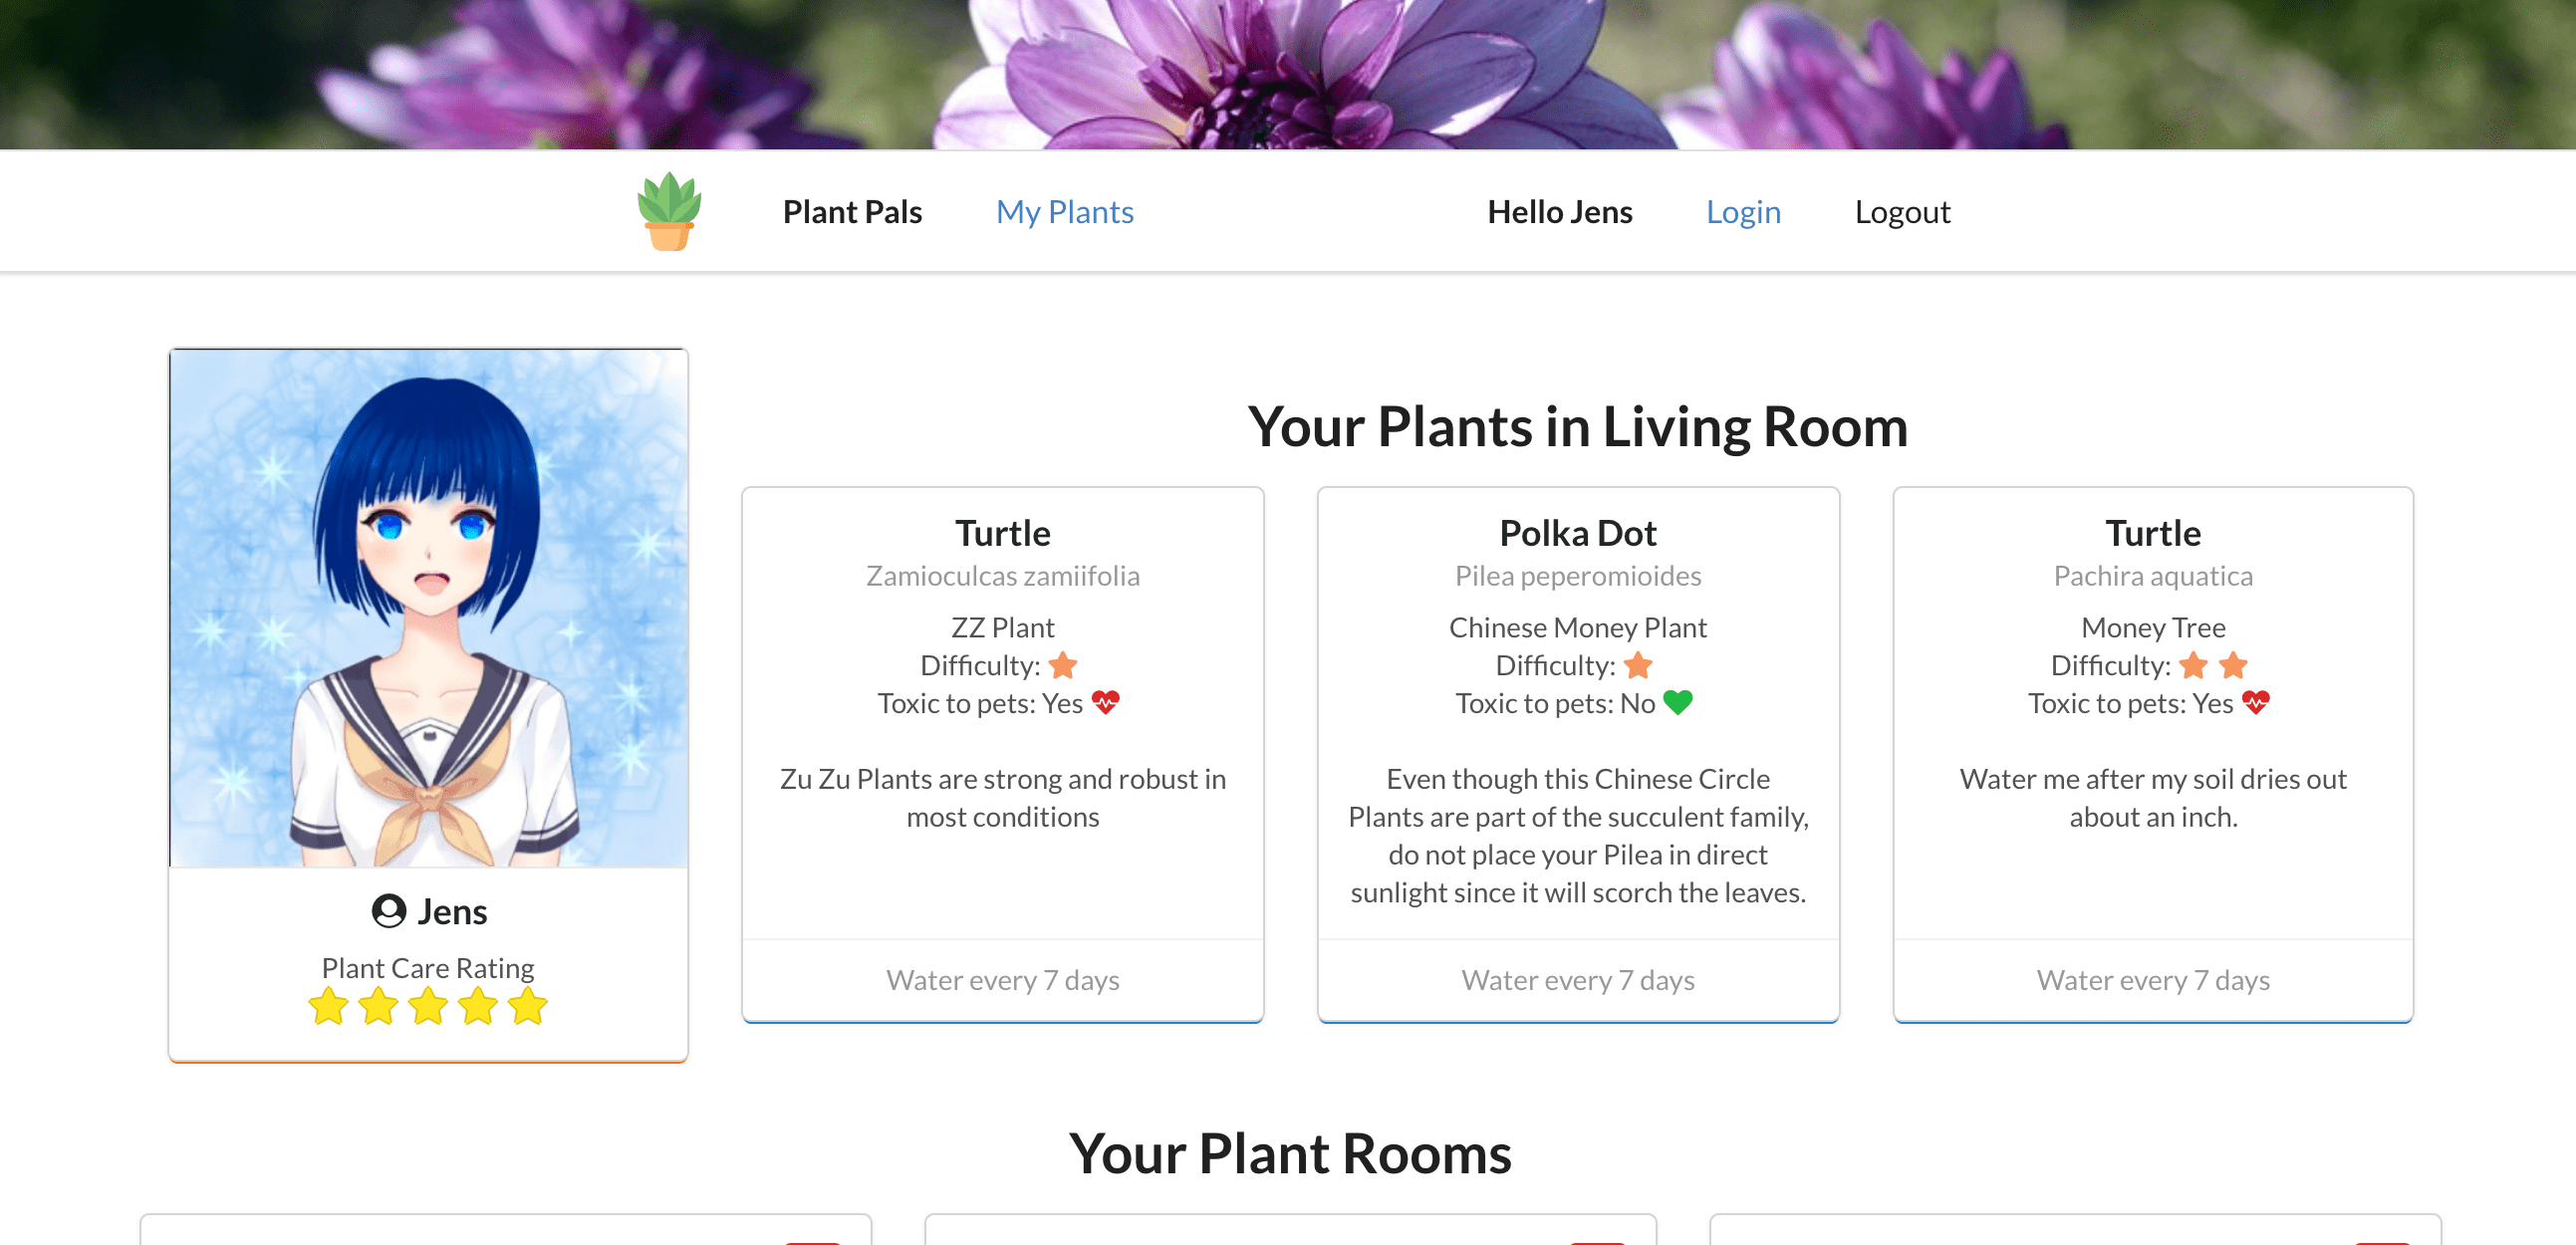The width and height of the screenshot is (2576, 1245).
Task: Click Logout in the navigation bar
Action: pyautogui.click(x=1902, y=212)
